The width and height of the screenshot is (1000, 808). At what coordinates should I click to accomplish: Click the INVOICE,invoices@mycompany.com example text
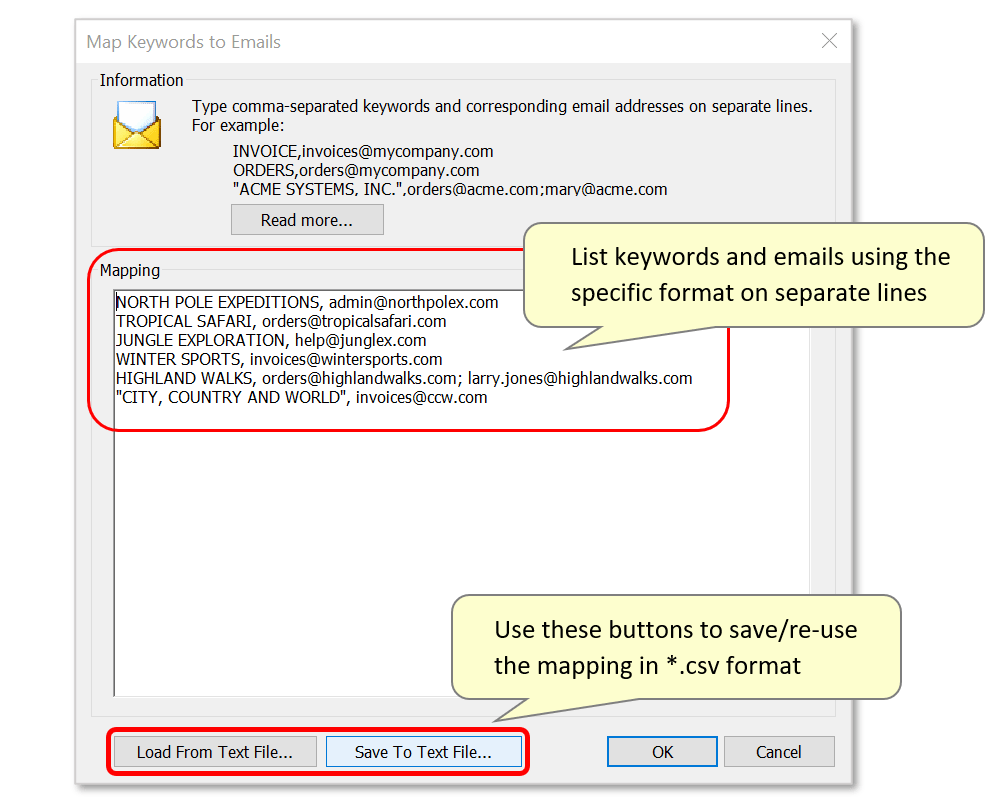point(363,152)
